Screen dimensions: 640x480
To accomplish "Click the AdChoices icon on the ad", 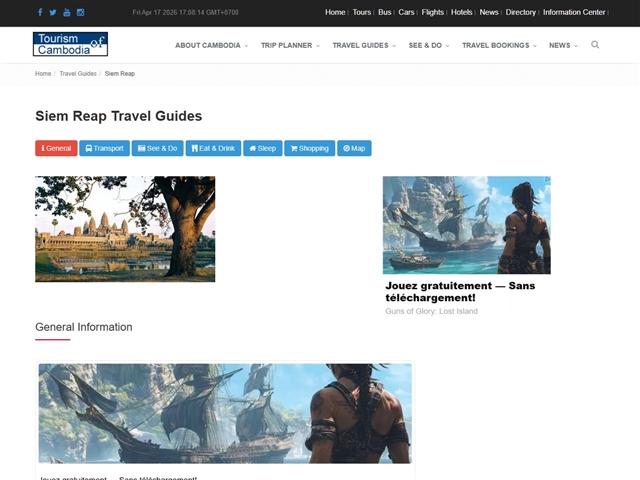I will tap(547, 179).
